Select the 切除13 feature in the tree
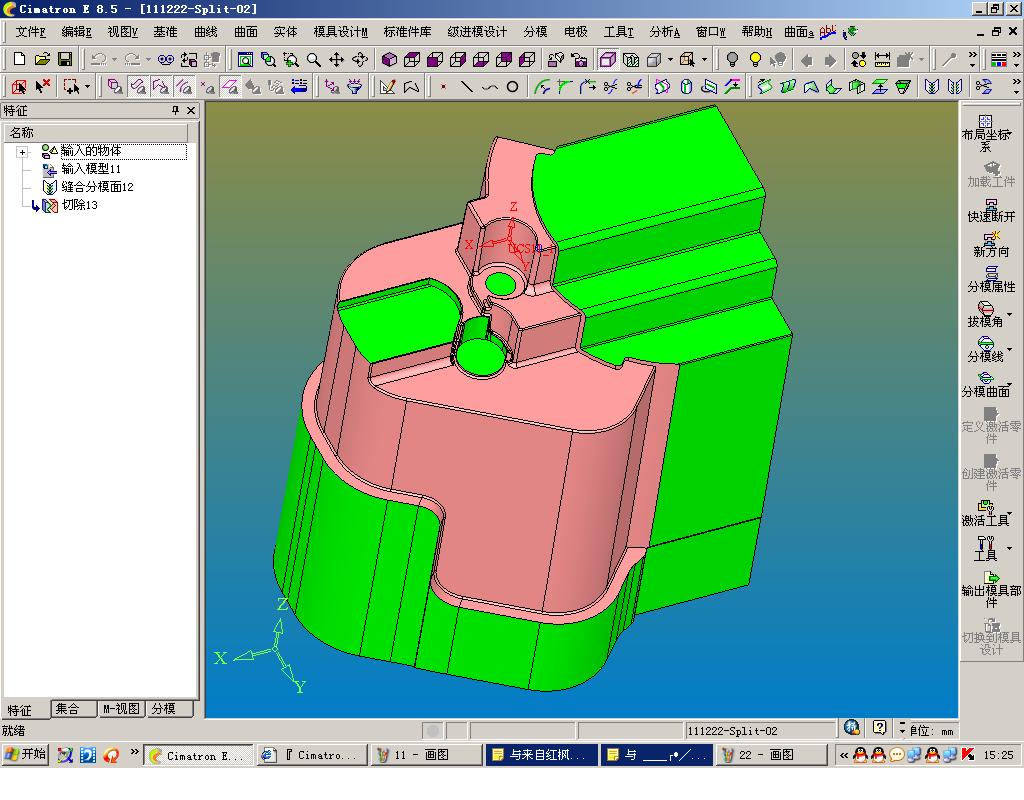The width and height of the screenshot is (1024, 800). click(x=79, y=205)
